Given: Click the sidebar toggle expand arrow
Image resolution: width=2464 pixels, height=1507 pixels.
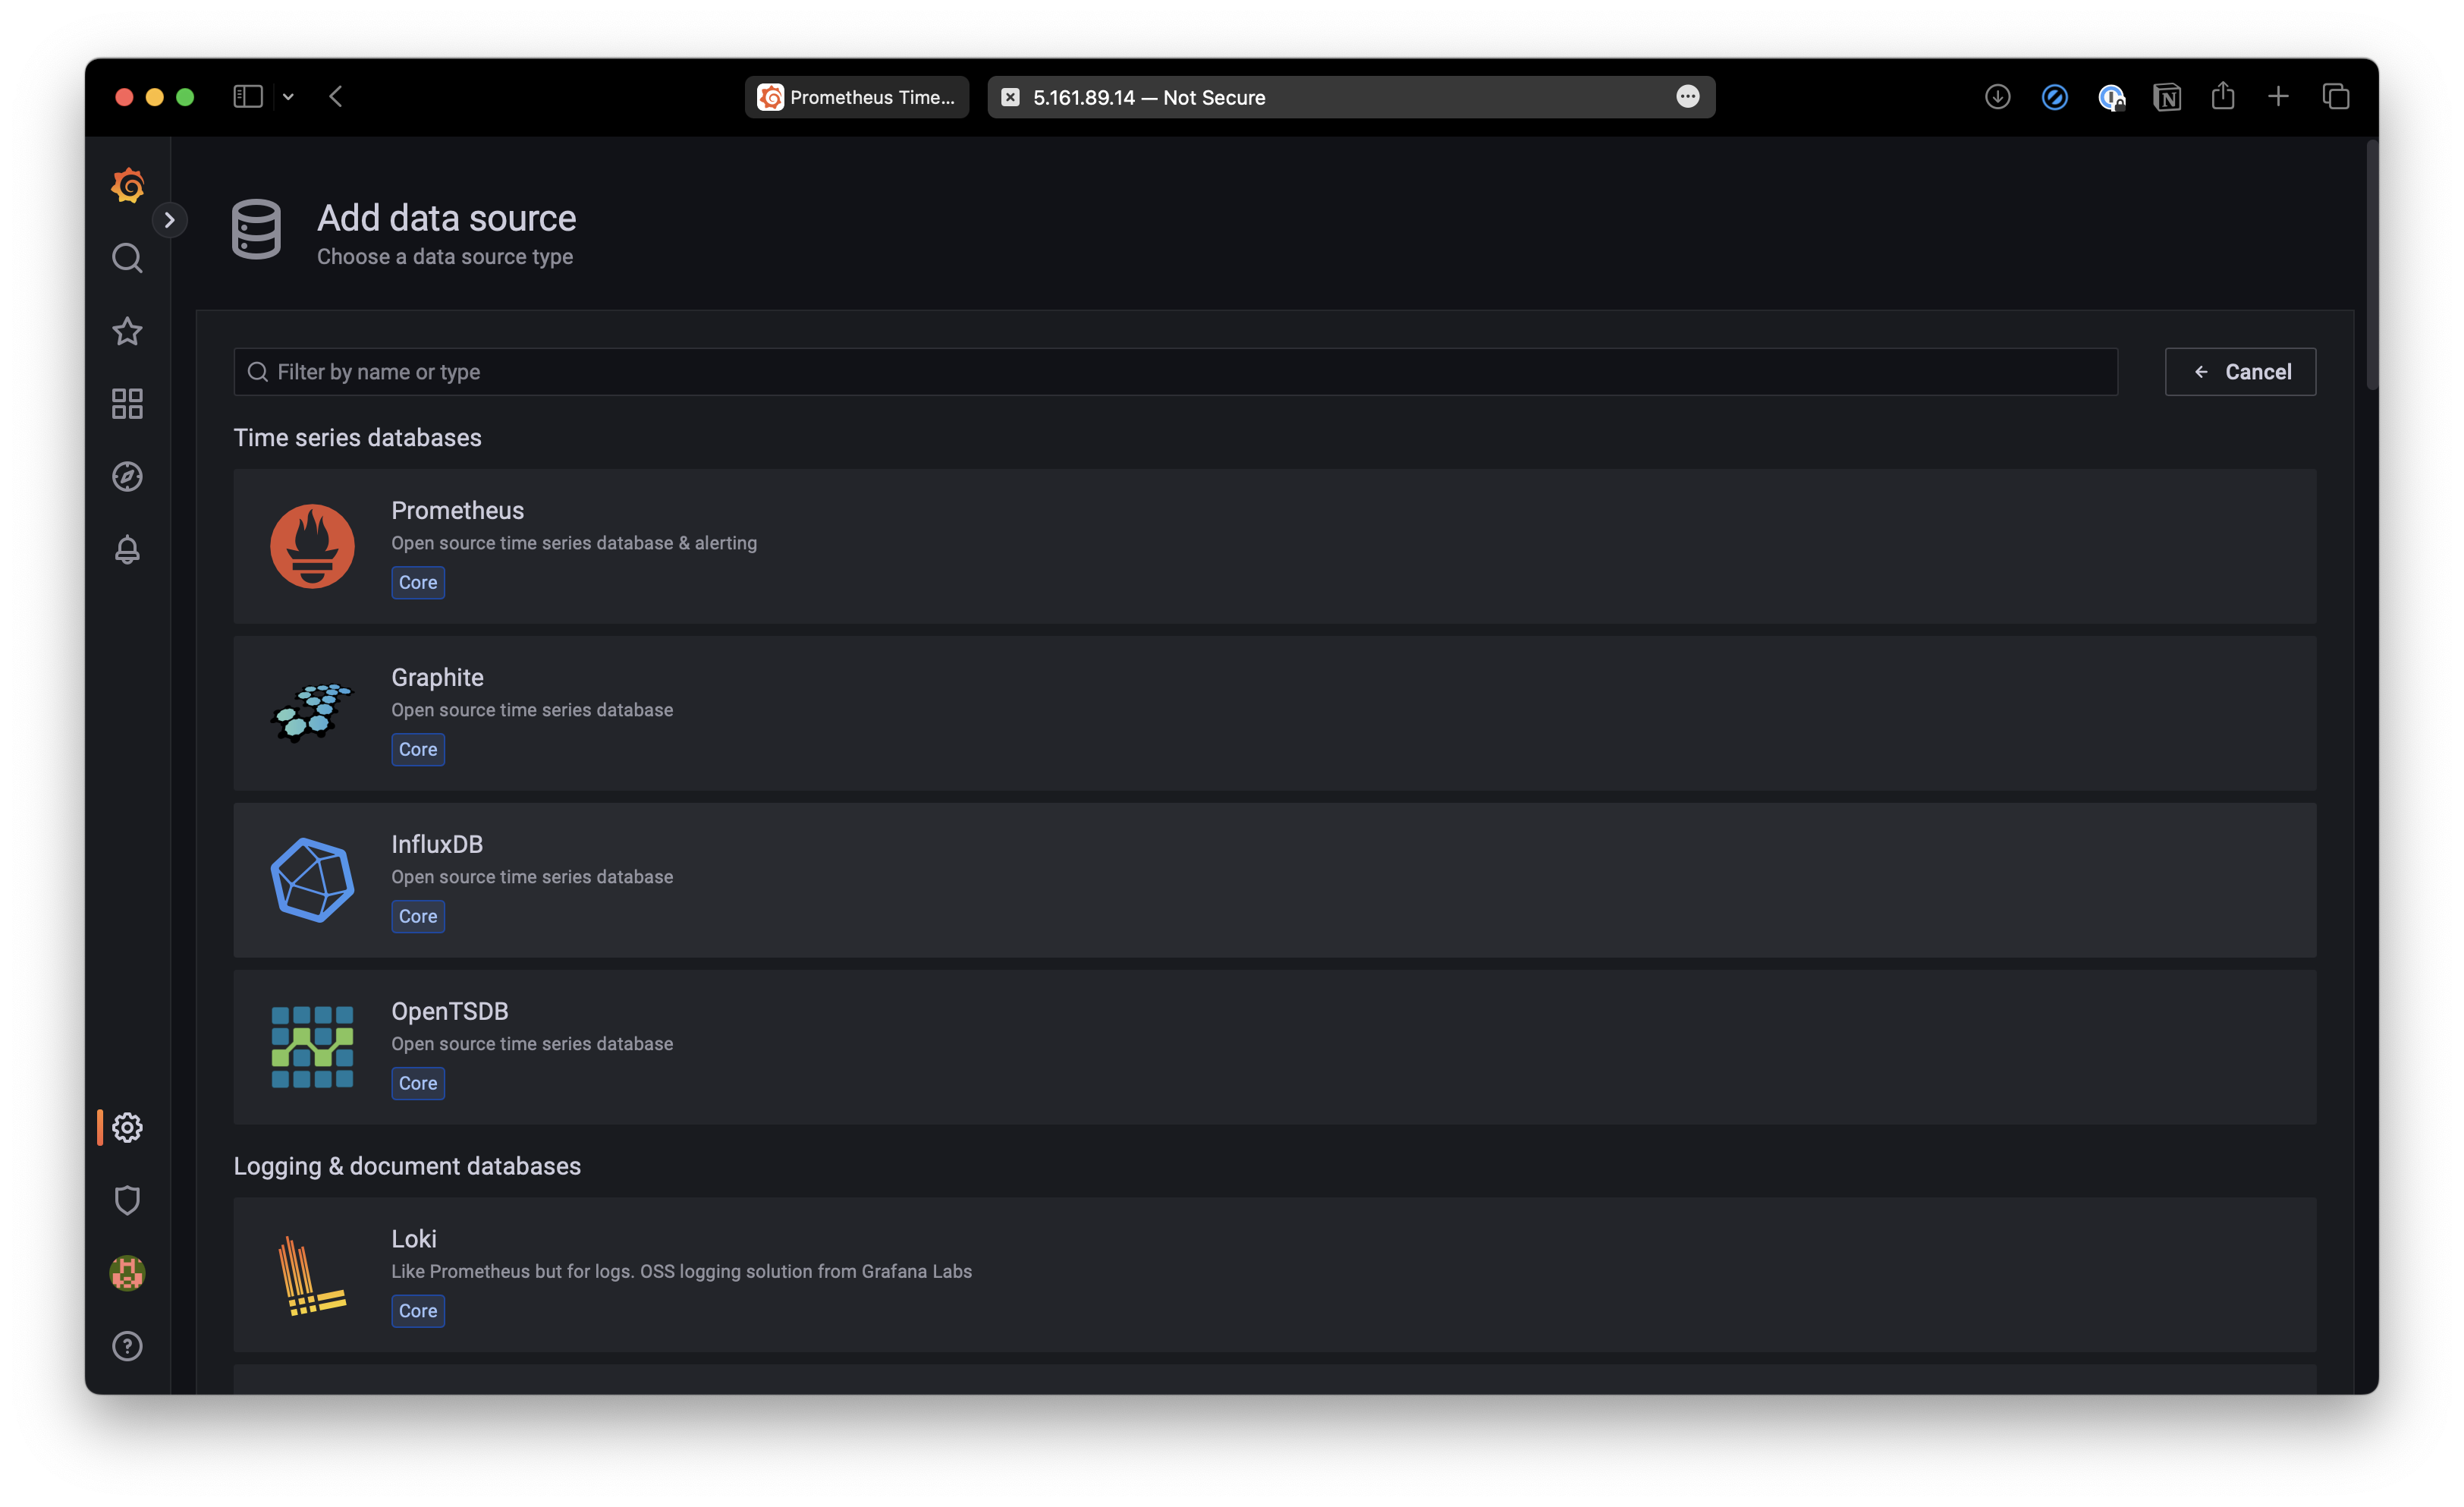Looking at the screenshot, I should (x=171, y=220).
